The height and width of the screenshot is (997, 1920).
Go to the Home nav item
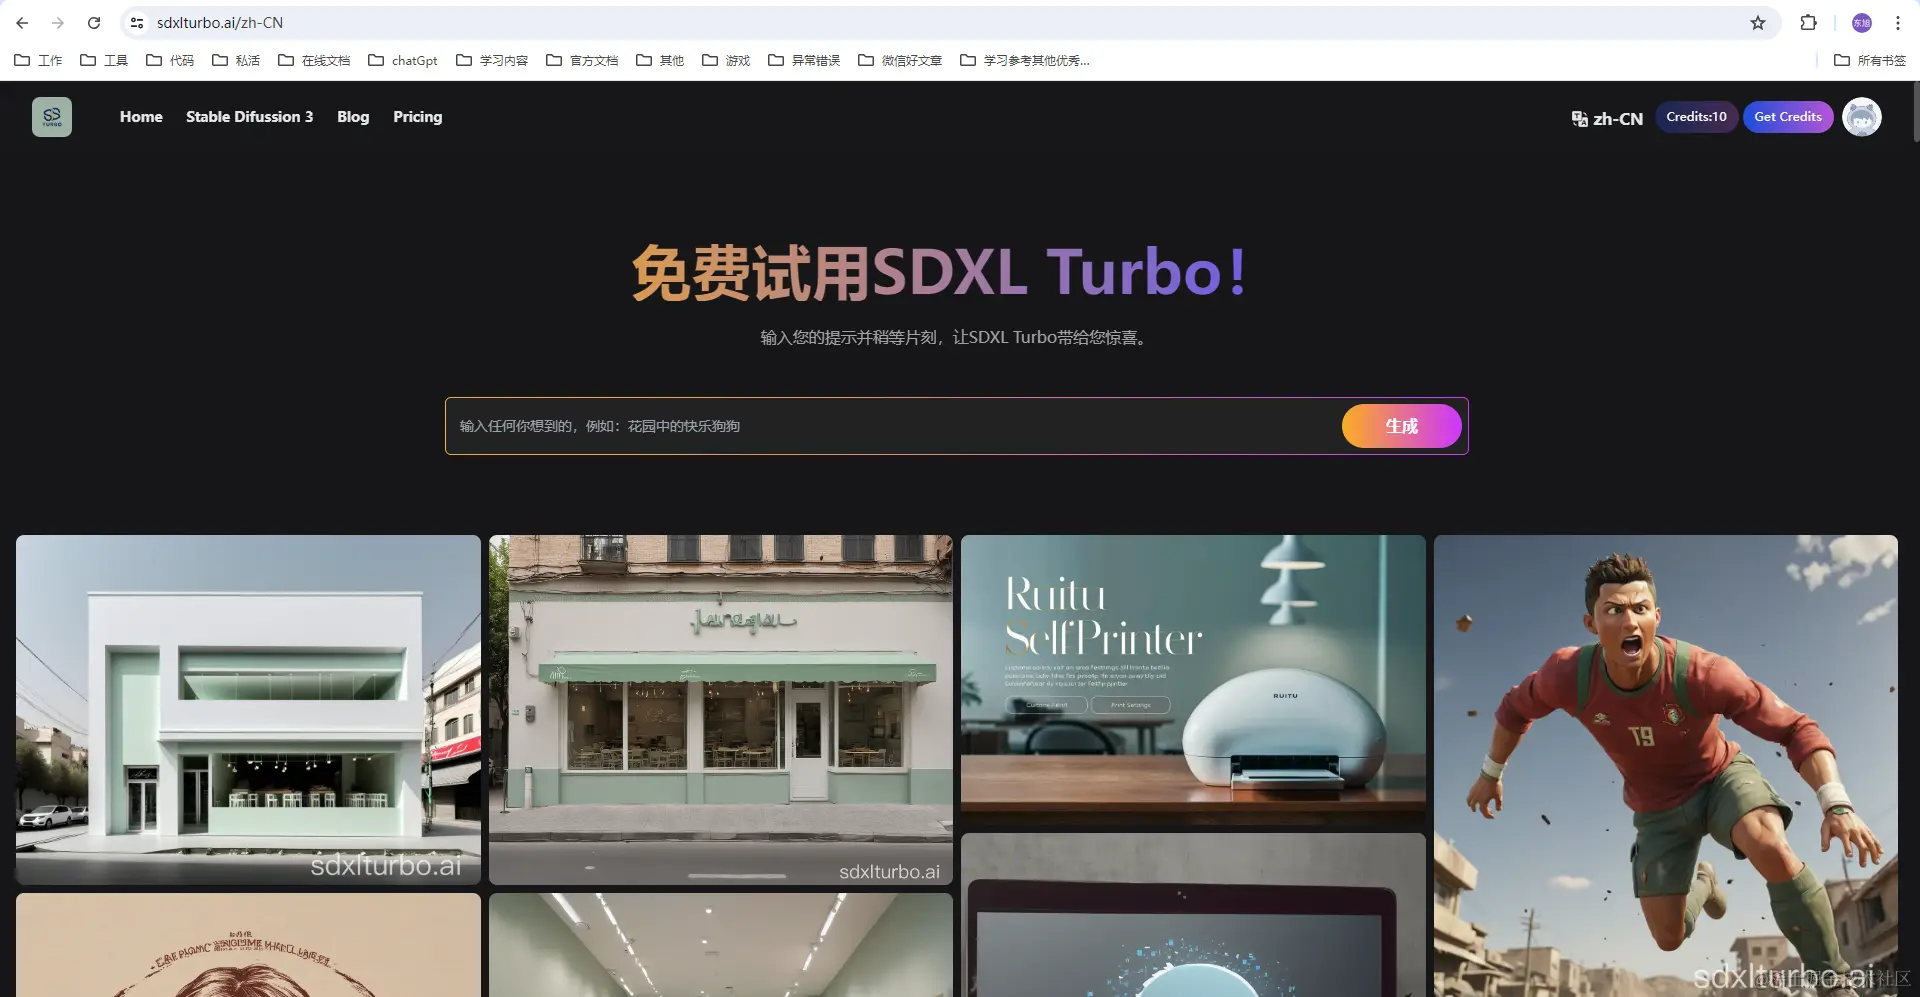click(x=141, y=117)
